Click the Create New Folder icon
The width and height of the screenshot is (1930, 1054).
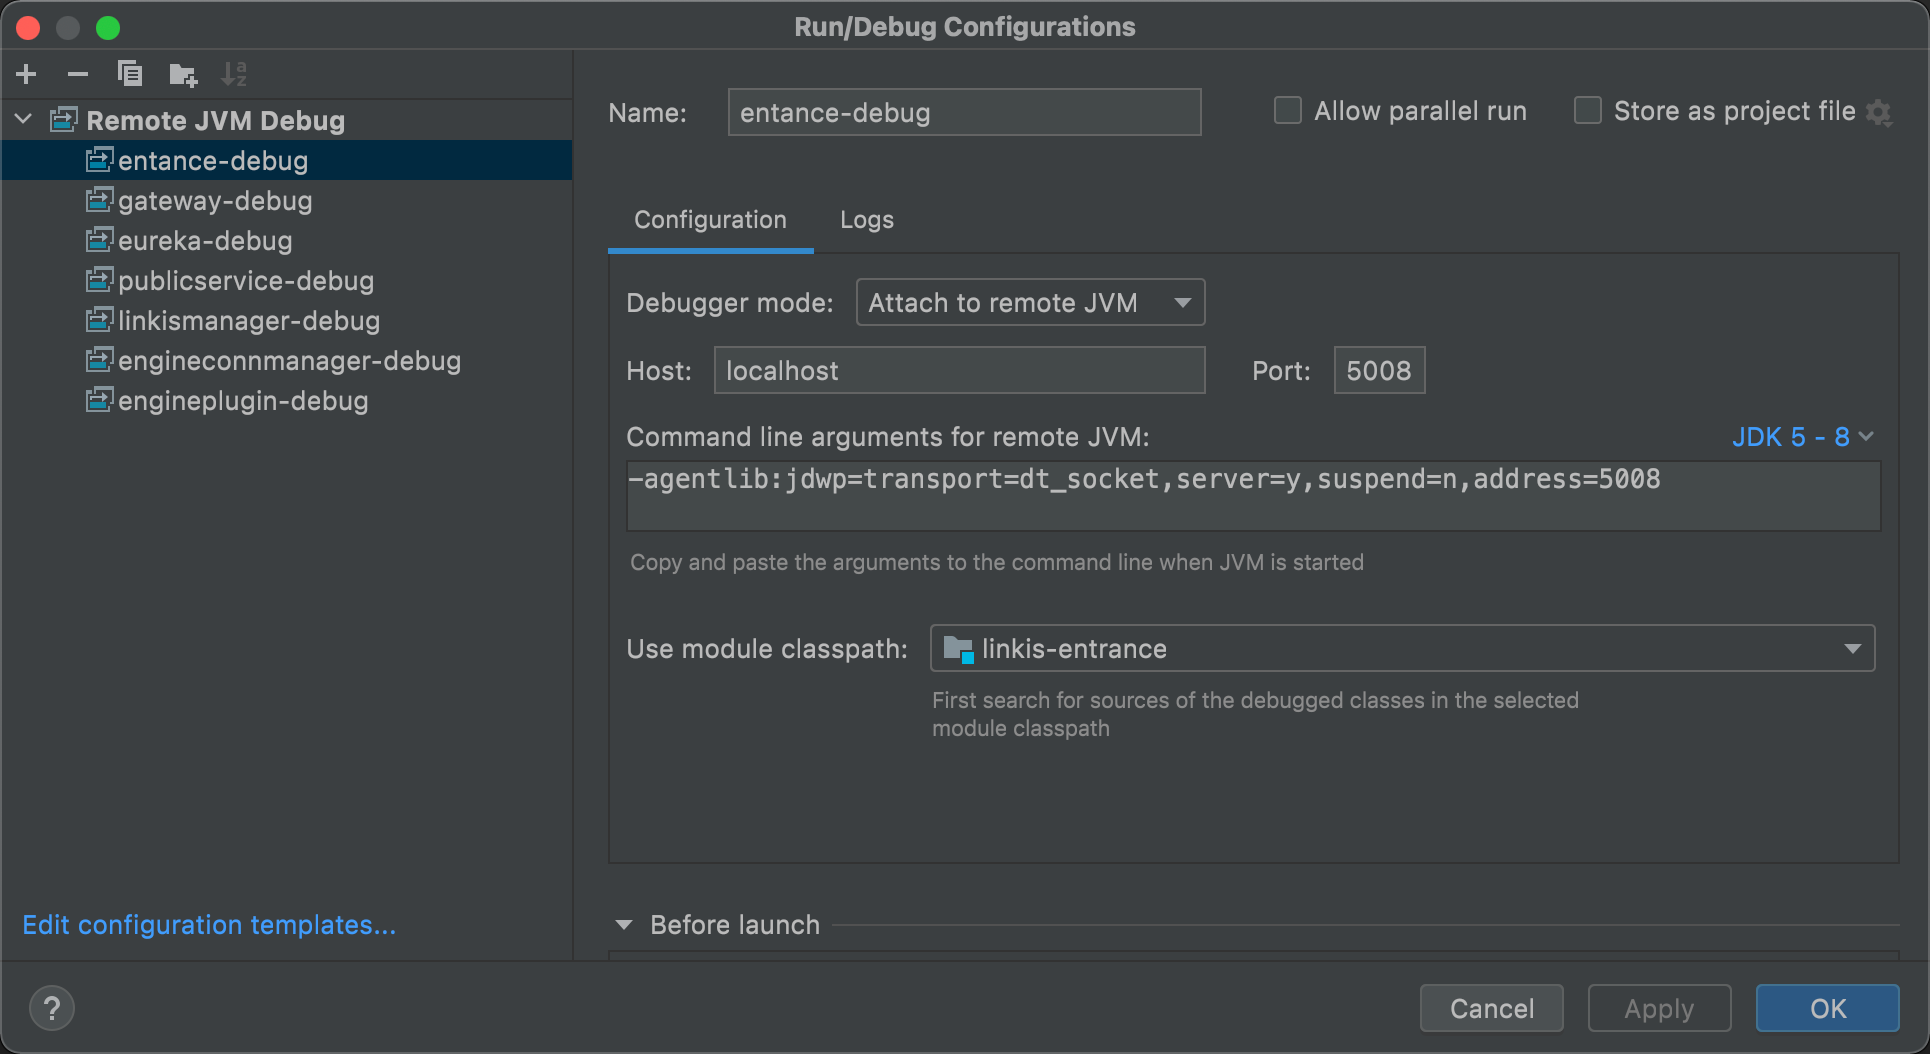[183, 74]
